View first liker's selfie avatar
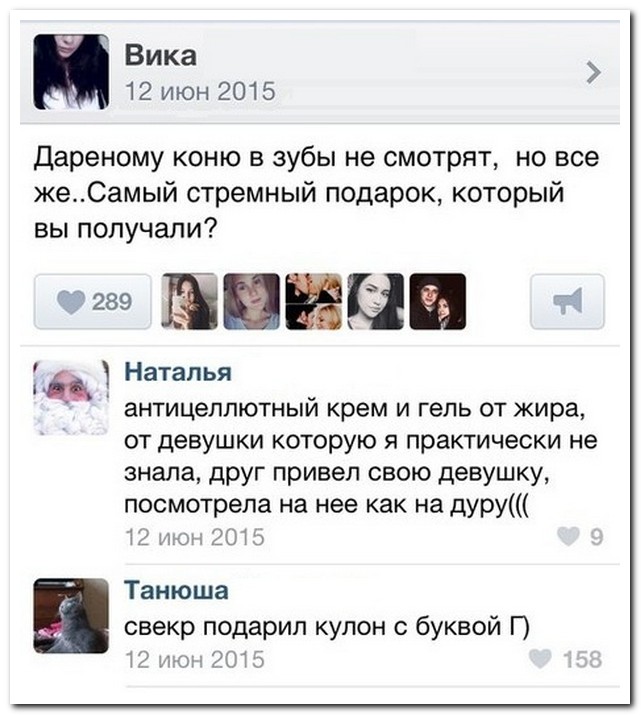This screenshot has height=715, width=641. point(189,301)
